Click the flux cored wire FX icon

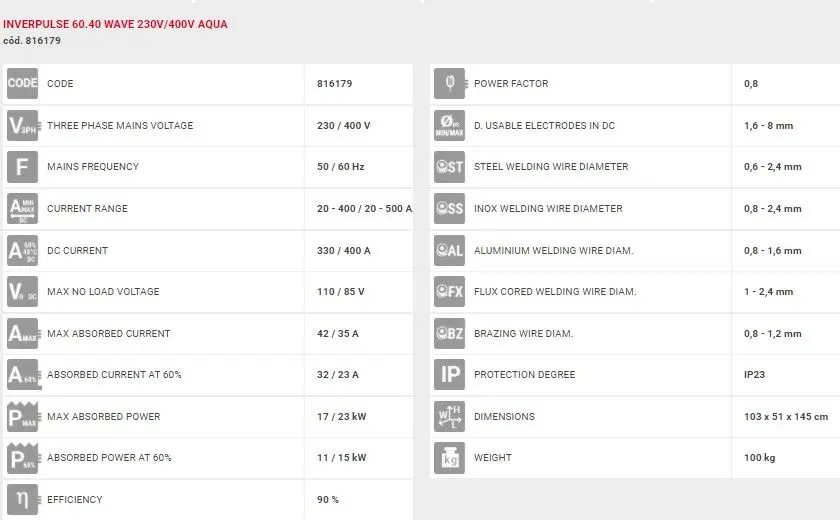tap(449, 292)
